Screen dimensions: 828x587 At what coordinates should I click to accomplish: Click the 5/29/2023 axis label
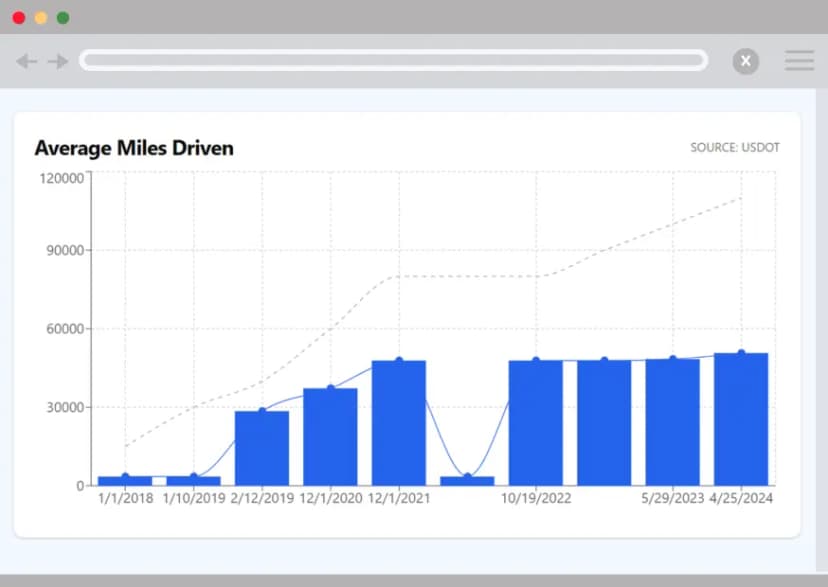[673, 498]
